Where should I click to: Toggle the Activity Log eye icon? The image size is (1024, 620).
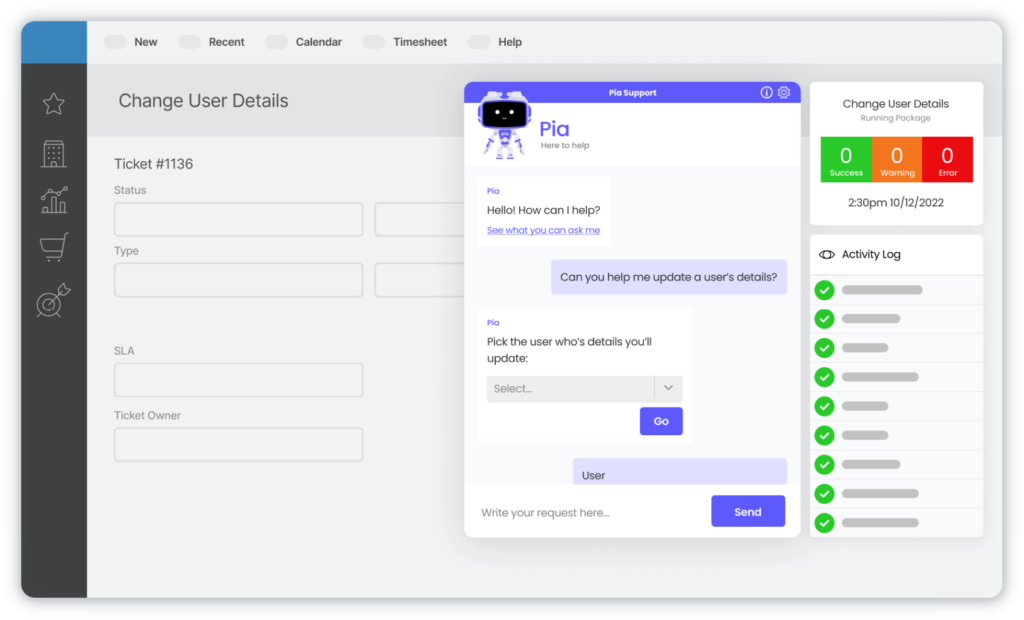tap(827, 255)
